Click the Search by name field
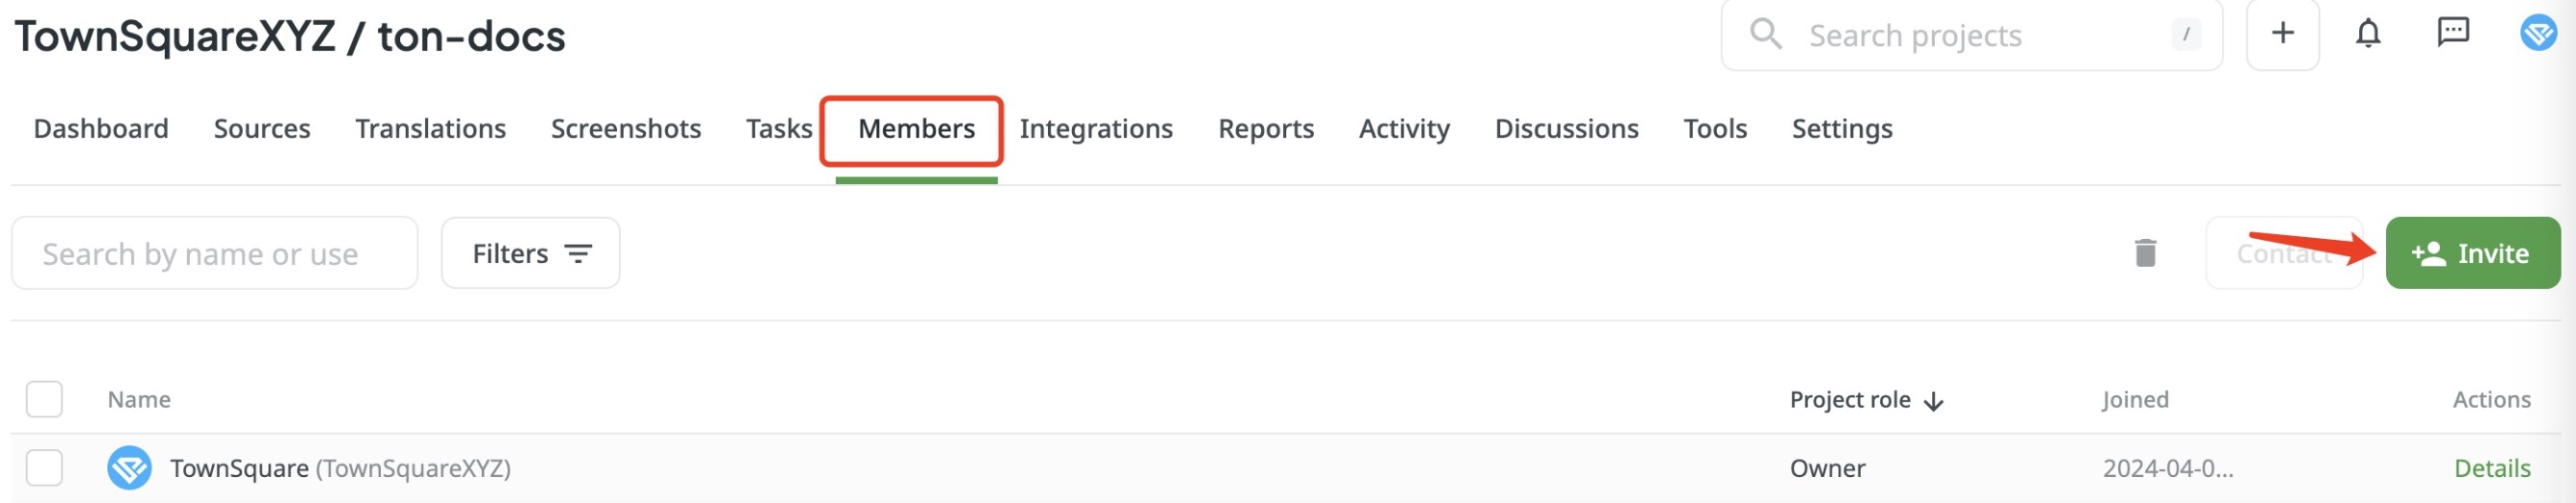Screen dimensions: 2576x503 click(x=215, y=253)
